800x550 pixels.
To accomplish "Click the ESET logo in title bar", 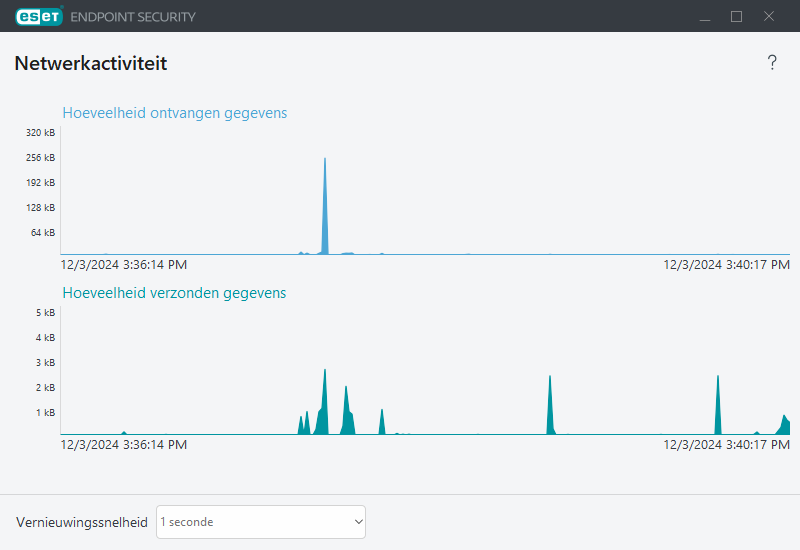I will pyautogui.click(x=39, y=16).
